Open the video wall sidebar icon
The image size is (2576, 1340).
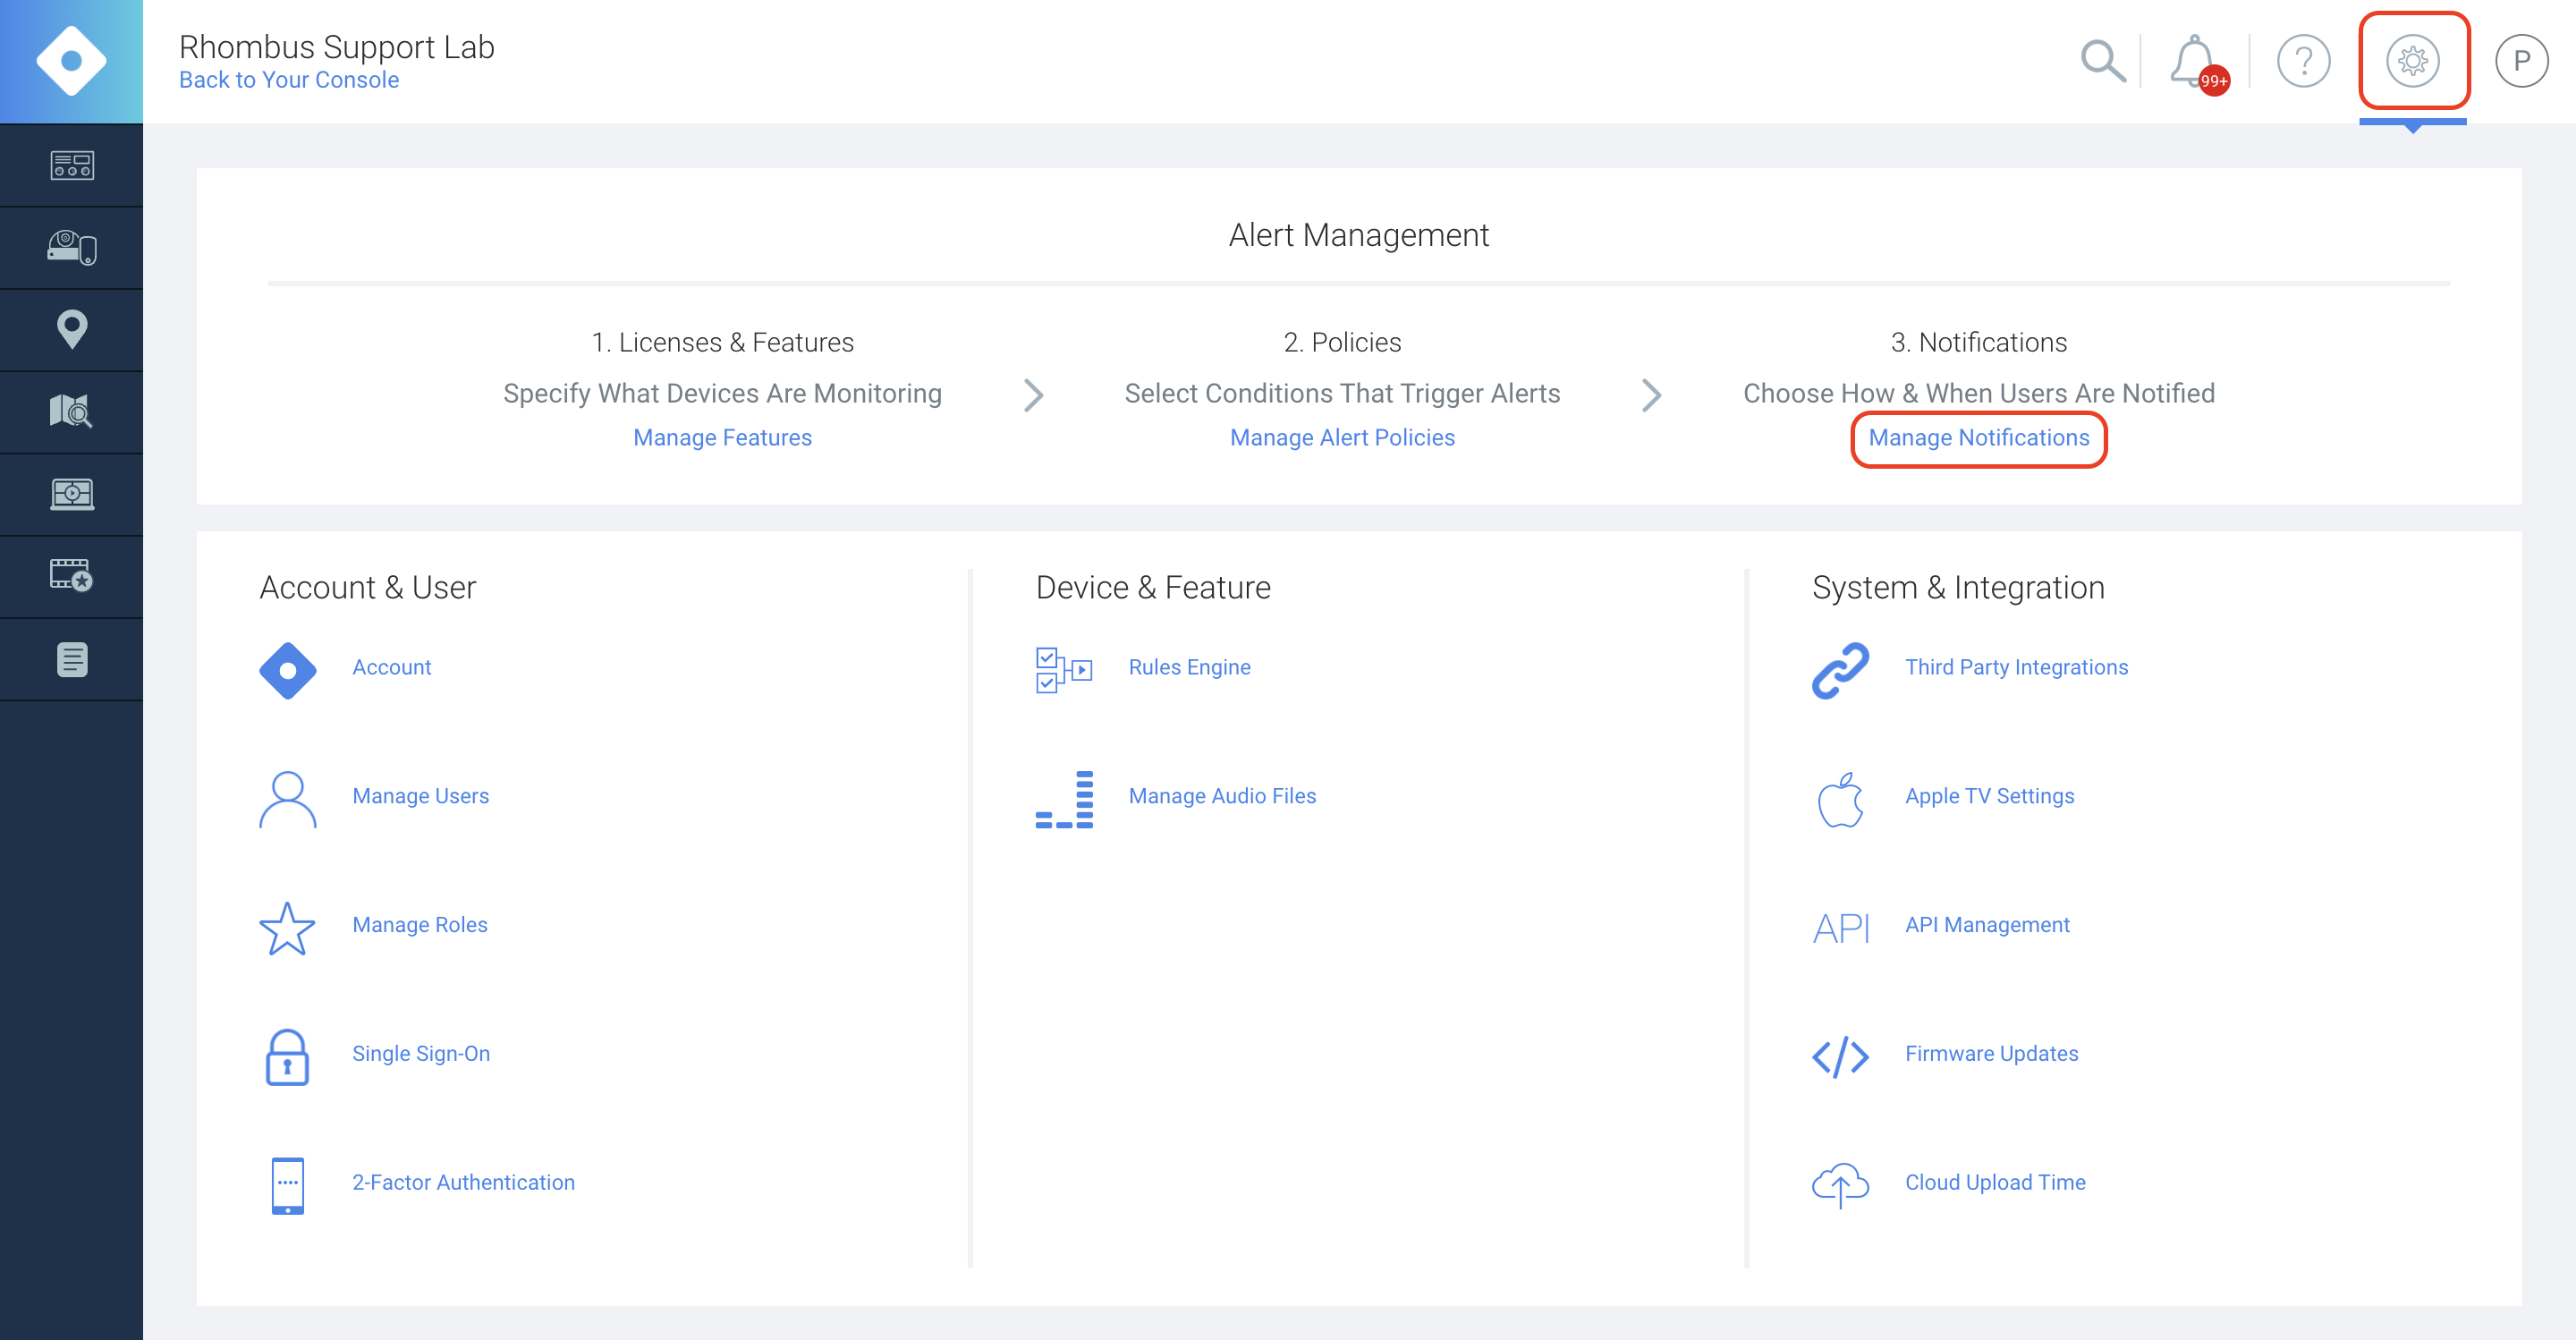(x=71, y=493)
